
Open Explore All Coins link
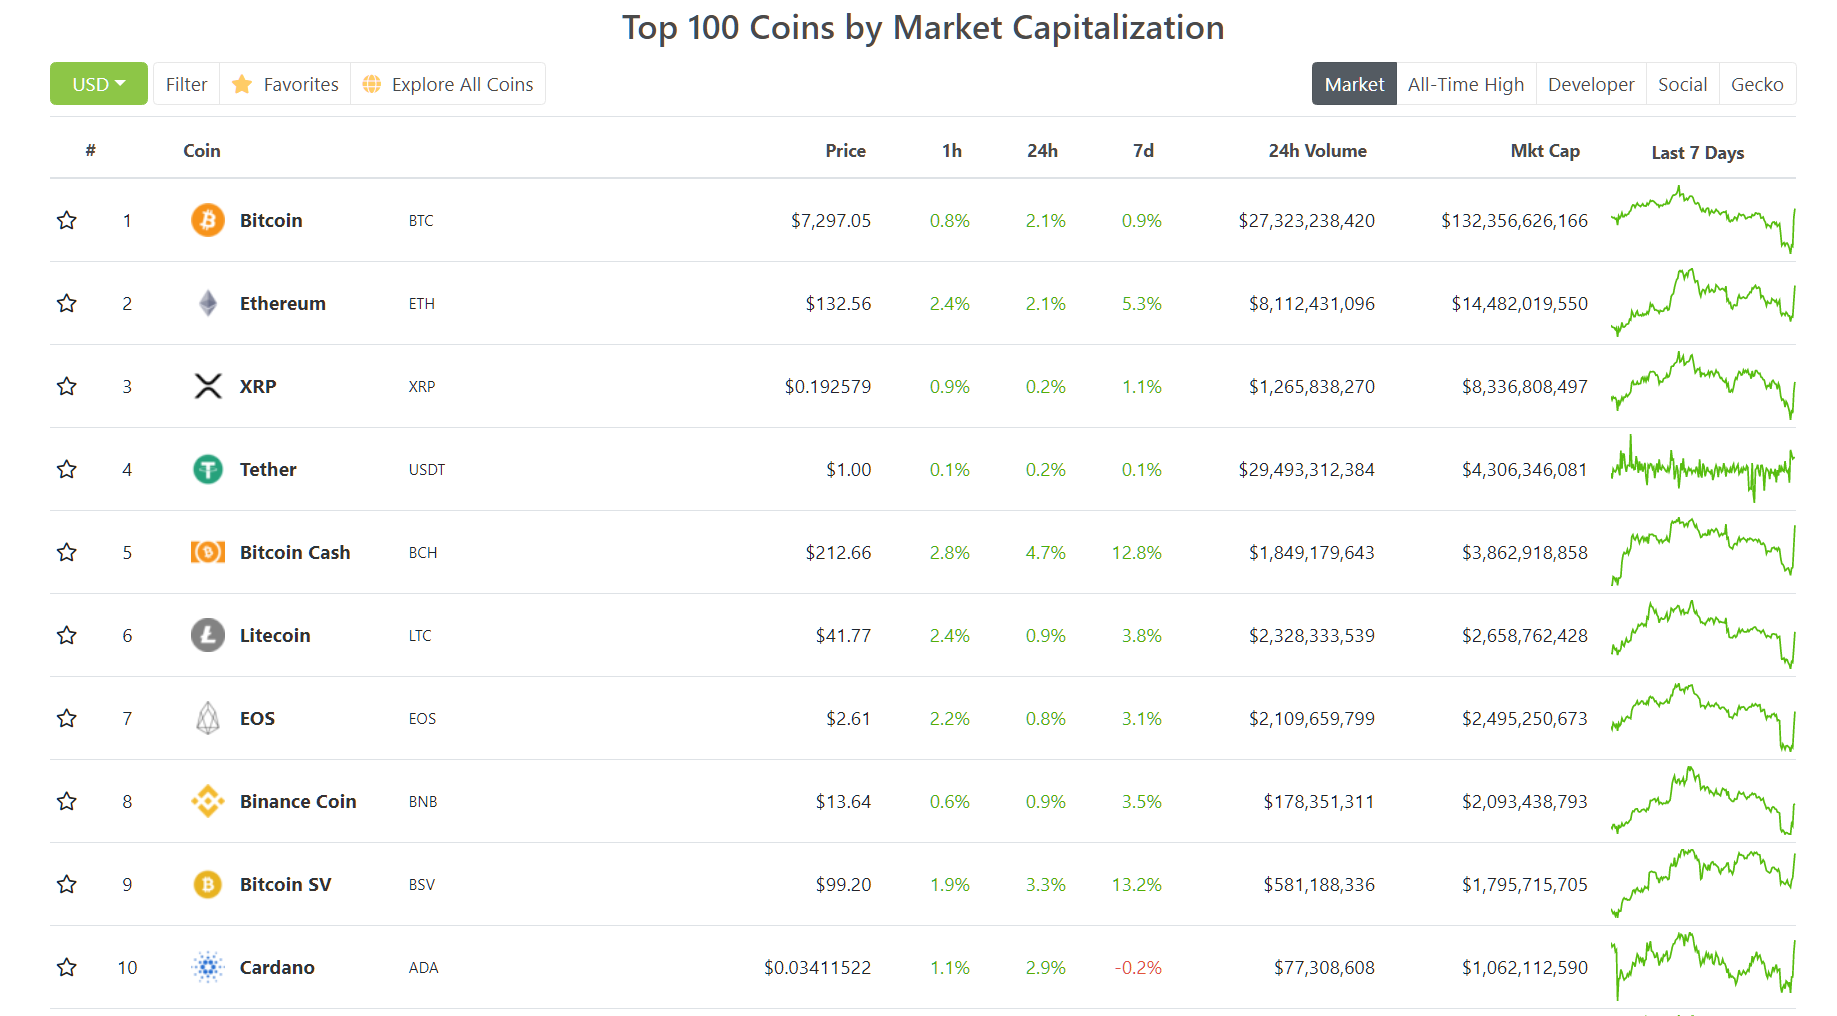click(x=448, y=84)
